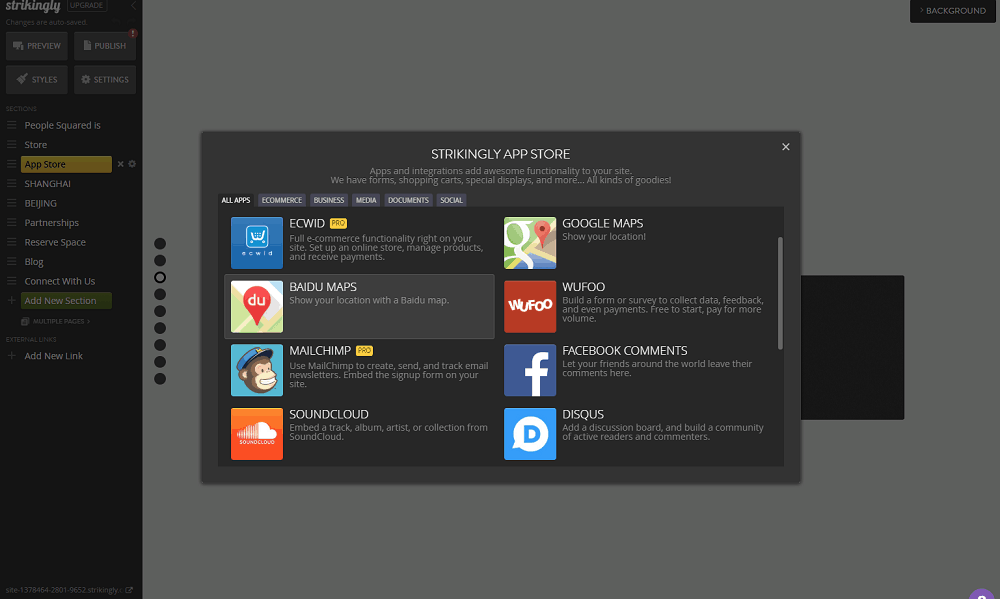Open the Partnerships section

tap(52, 223)
